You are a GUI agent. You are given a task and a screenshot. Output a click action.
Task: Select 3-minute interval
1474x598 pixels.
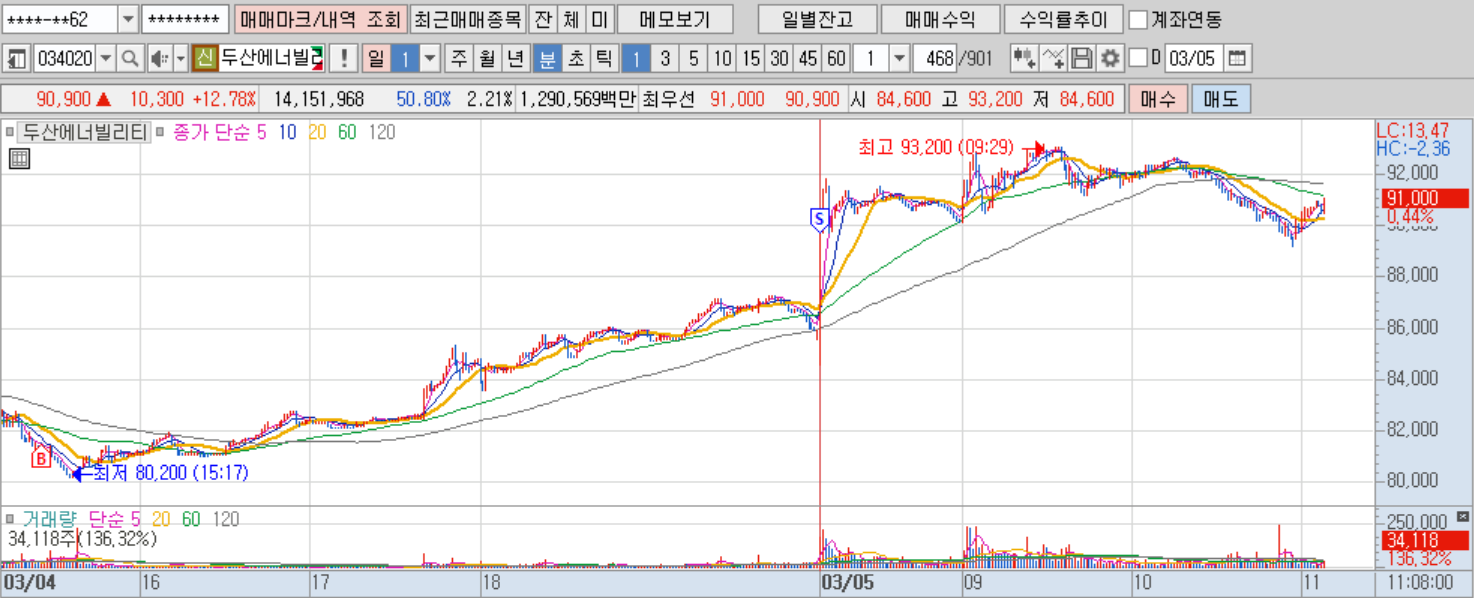click(x=665, y=58)
